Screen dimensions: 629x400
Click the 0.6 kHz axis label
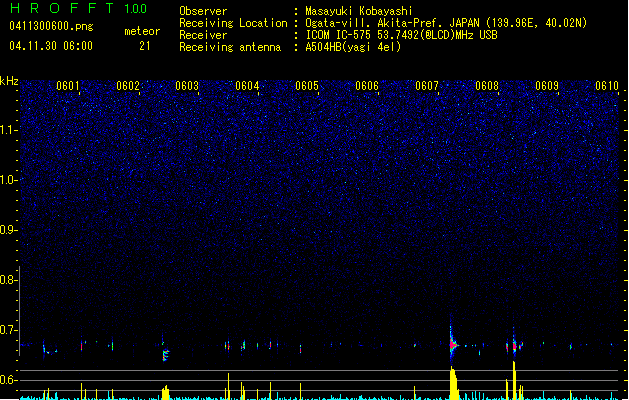[8, 380]
